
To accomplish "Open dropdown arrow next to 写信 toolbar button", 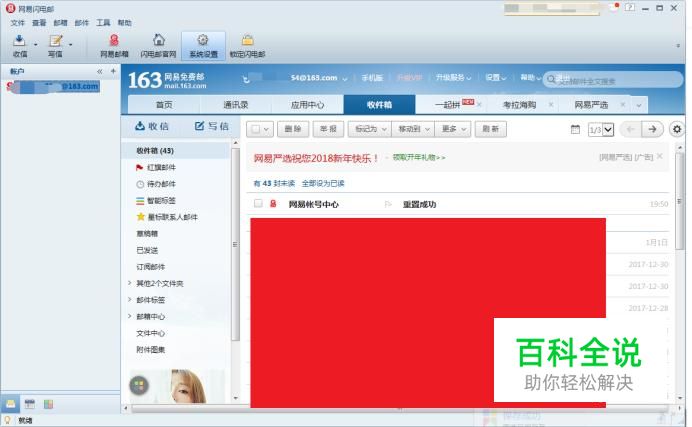I will [71, 45].
